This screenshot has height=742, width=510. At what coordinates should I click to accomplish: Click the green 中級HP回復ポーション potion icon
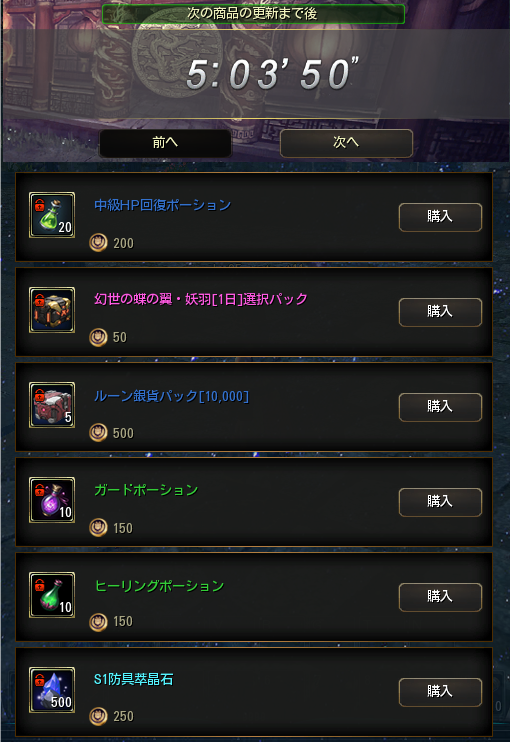click(52, 215)
